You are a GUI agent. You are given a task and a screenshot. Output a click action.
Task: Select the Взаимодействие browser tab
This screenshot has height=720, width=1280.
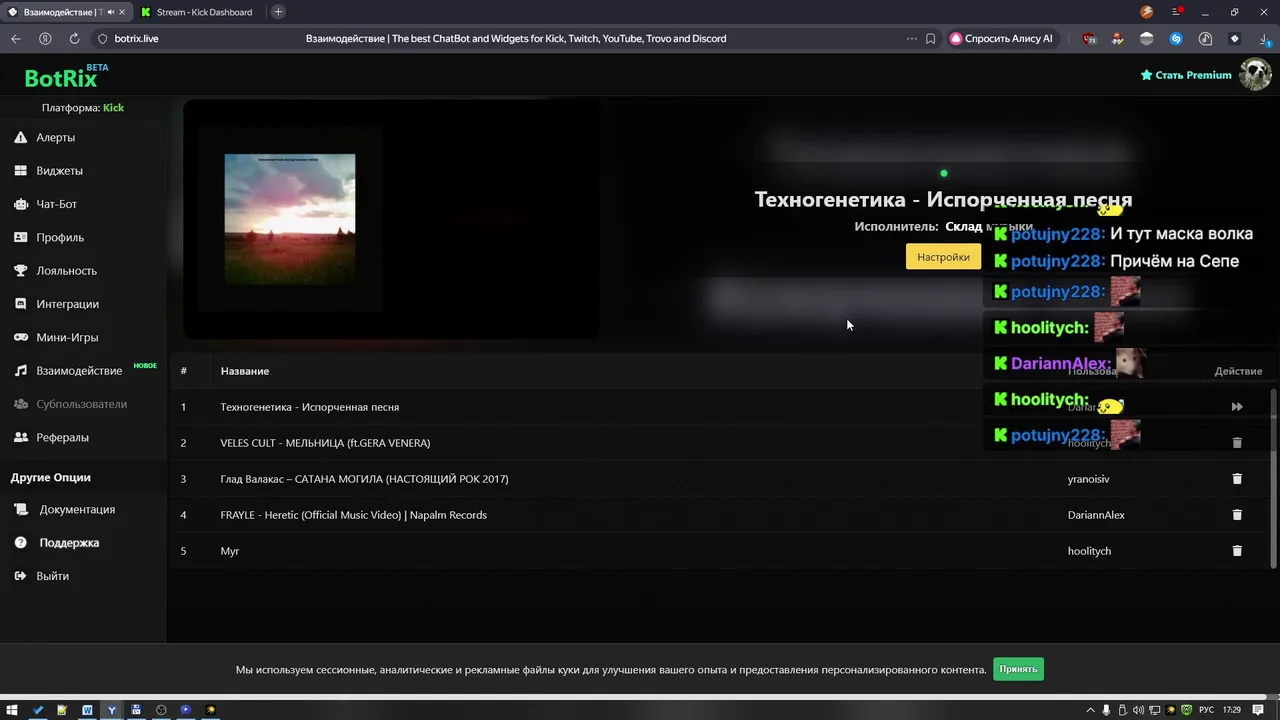[66, 12]
